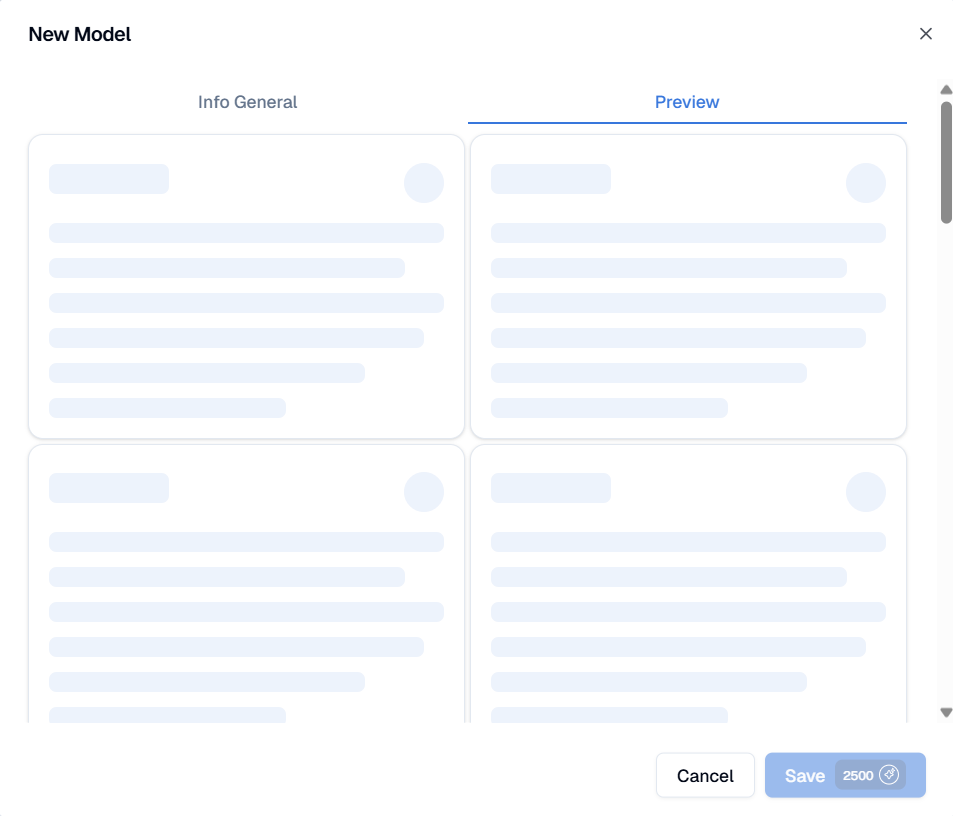The height and width of the screenshot is (816, 953).
Task: Close the New Model dialog
Action: (x=926, y=34)
